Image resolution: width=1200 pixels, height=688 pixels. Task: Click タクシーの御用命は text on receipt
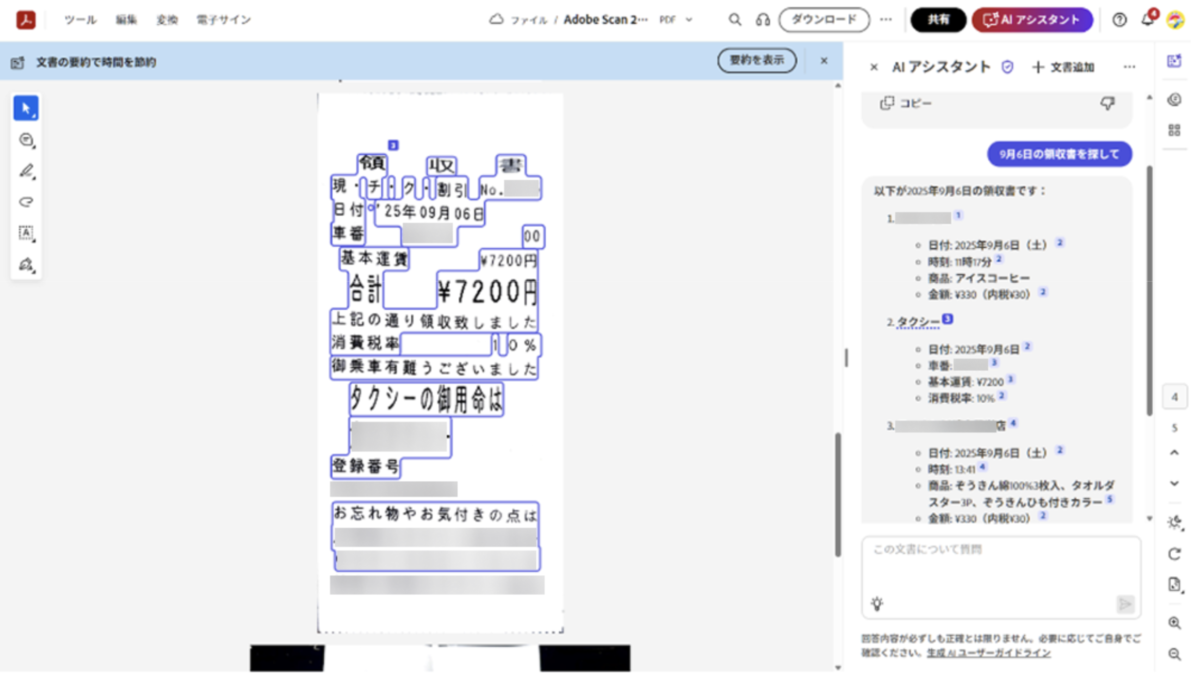[425, 400]
